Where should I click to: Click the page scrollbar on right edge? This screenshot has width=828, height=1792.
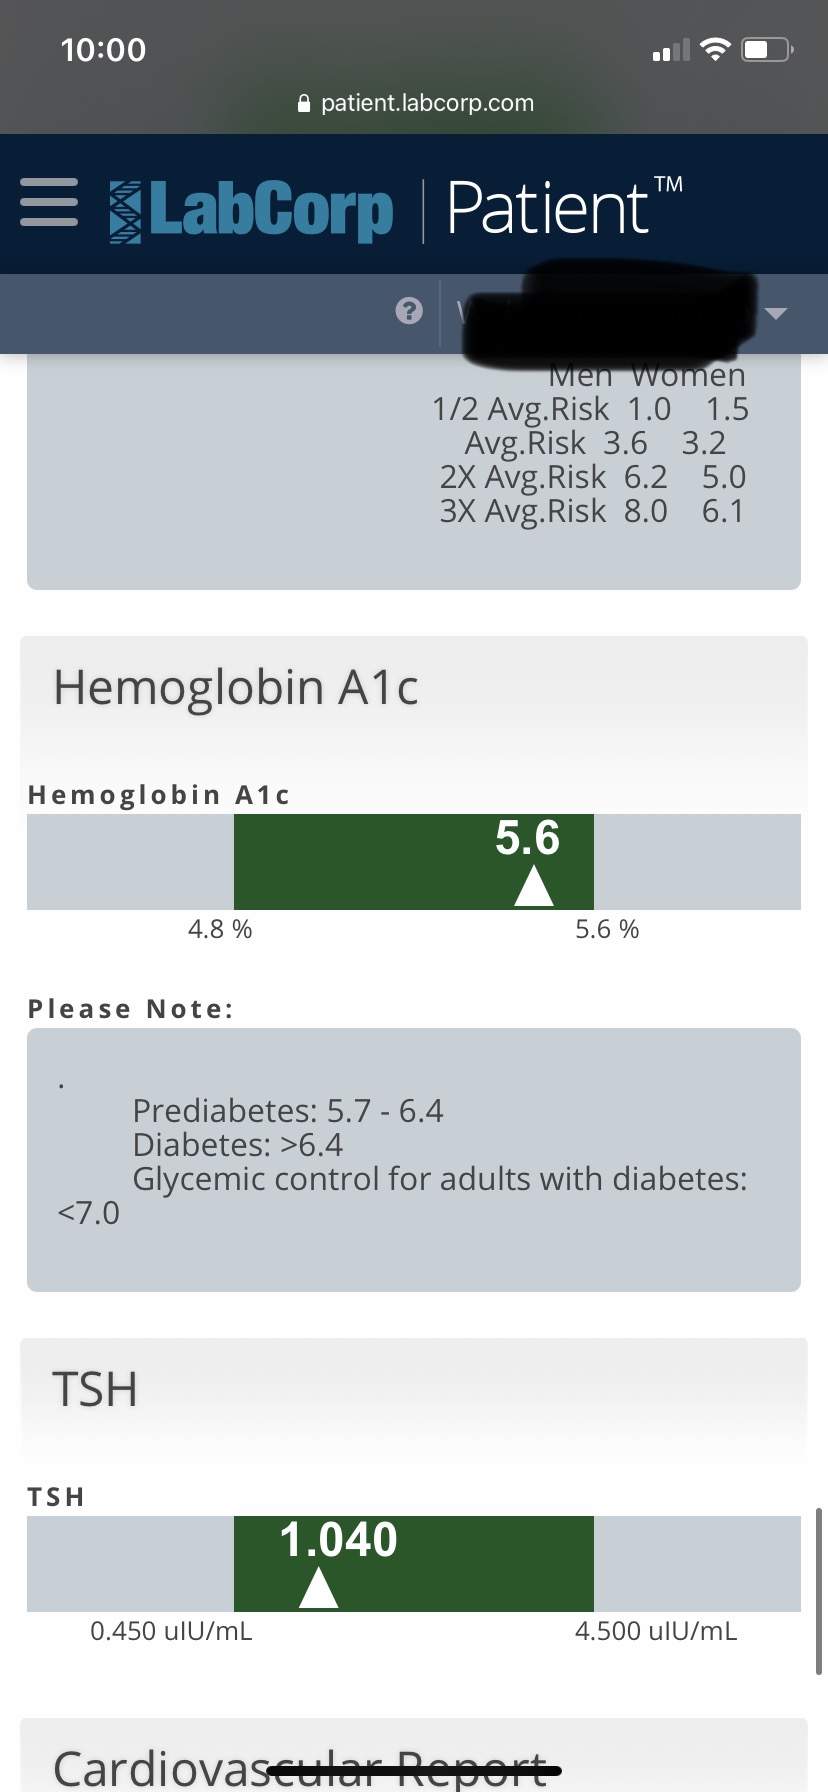[818, 1590]
